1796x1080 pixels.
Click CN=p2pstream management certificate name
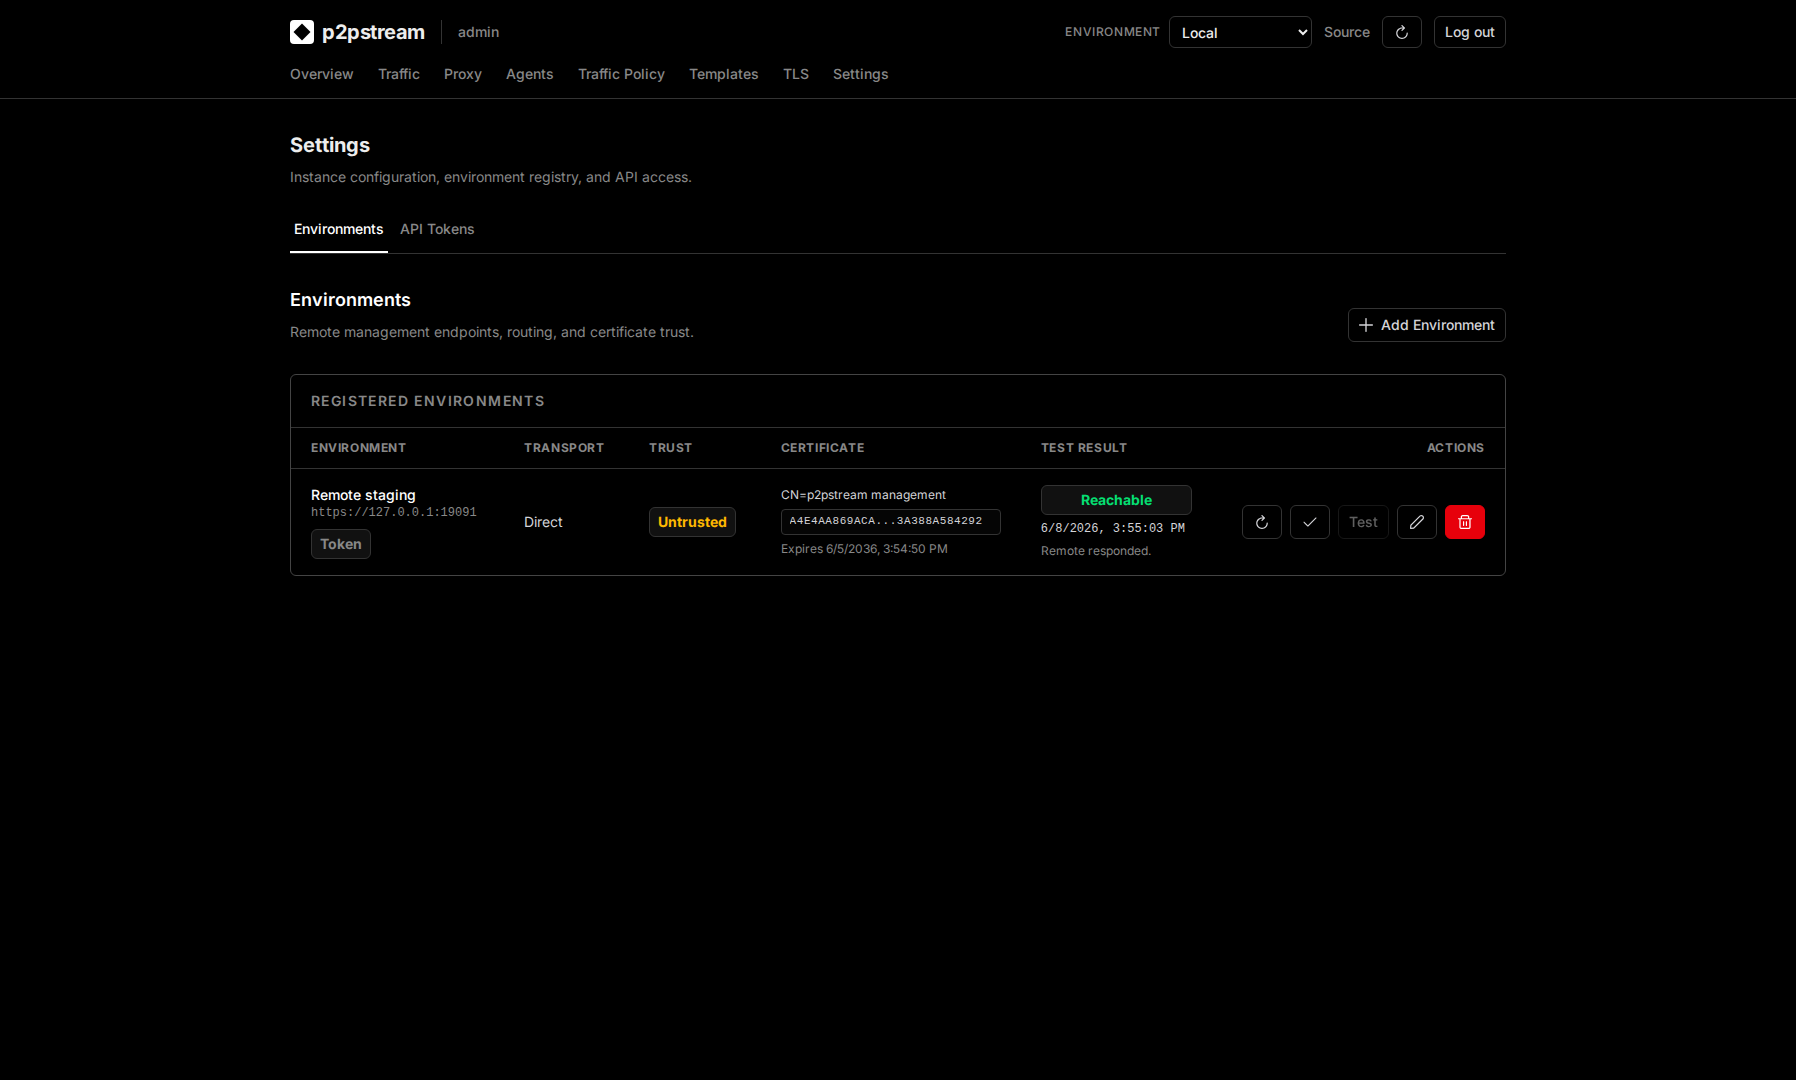[863, 495]
